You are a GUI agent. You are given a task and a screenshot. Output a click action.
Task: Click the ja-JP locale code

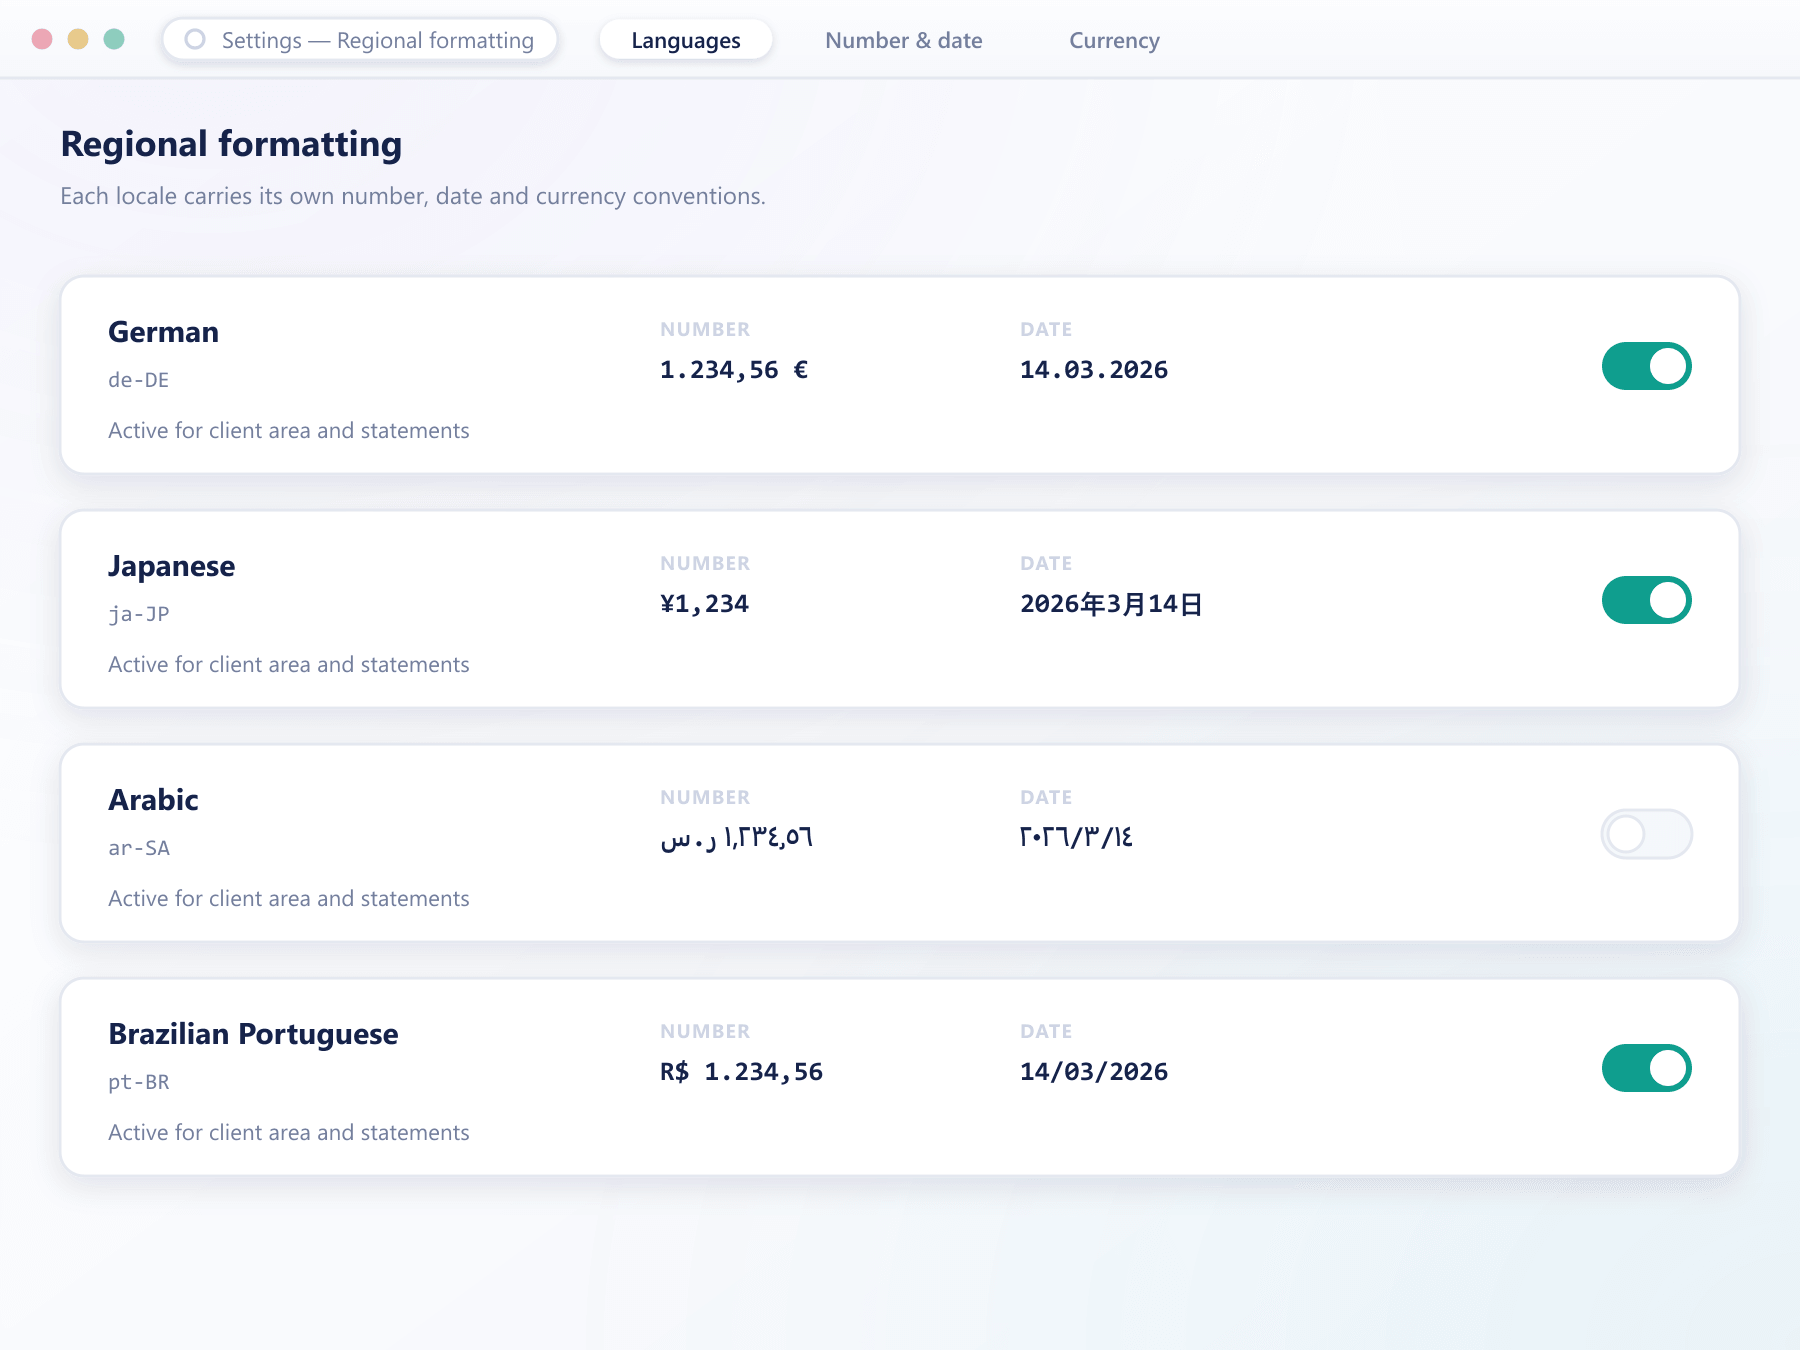139,614
